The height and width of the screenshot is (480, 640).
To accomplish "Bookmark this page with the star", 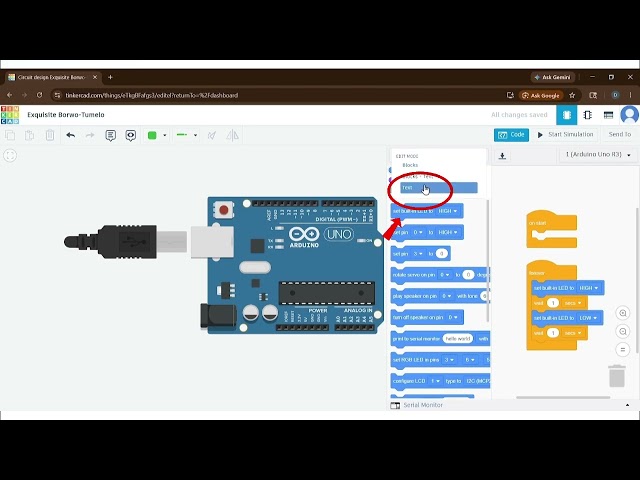I will tap(572, 95).
